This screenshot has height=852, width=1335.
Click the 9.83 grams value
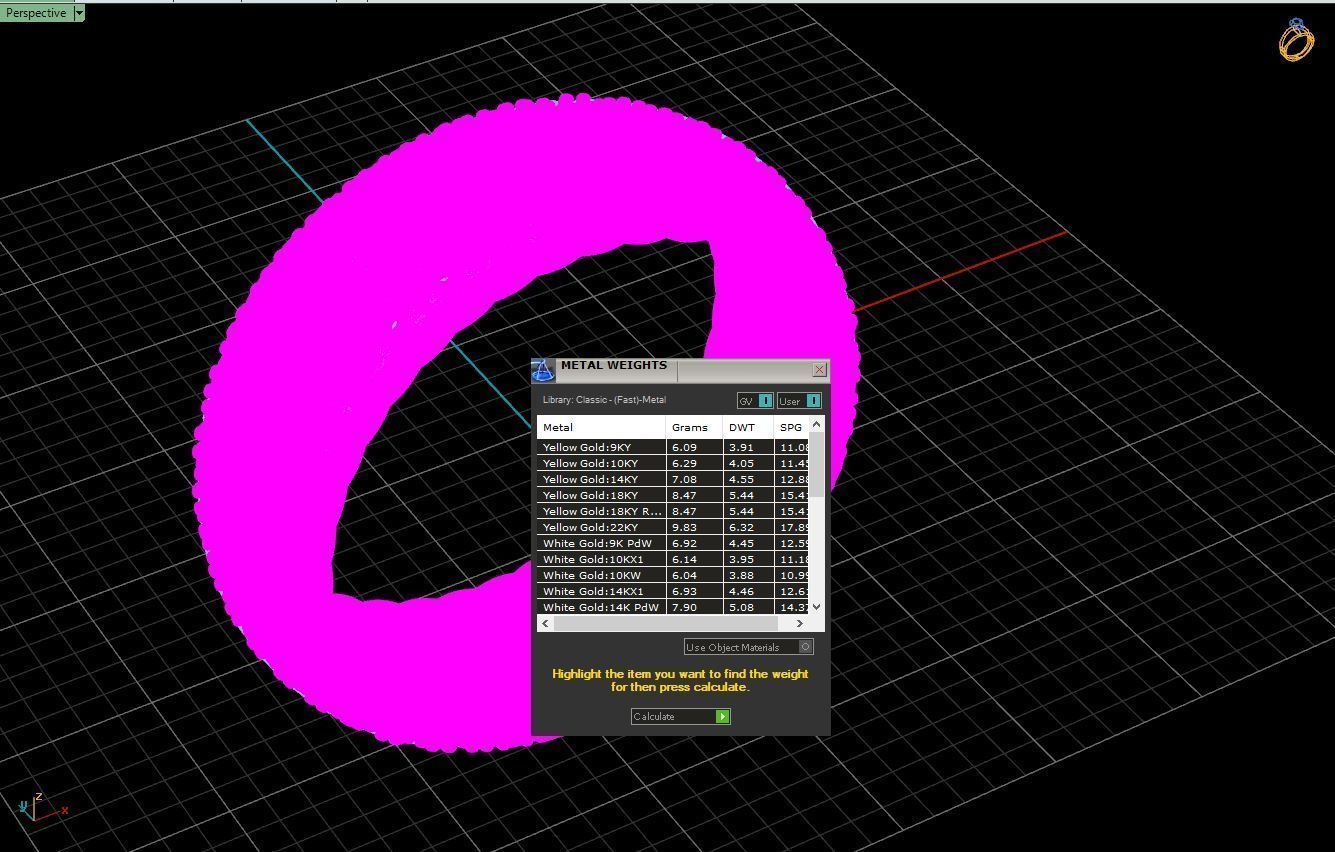(x=684, y=527)
